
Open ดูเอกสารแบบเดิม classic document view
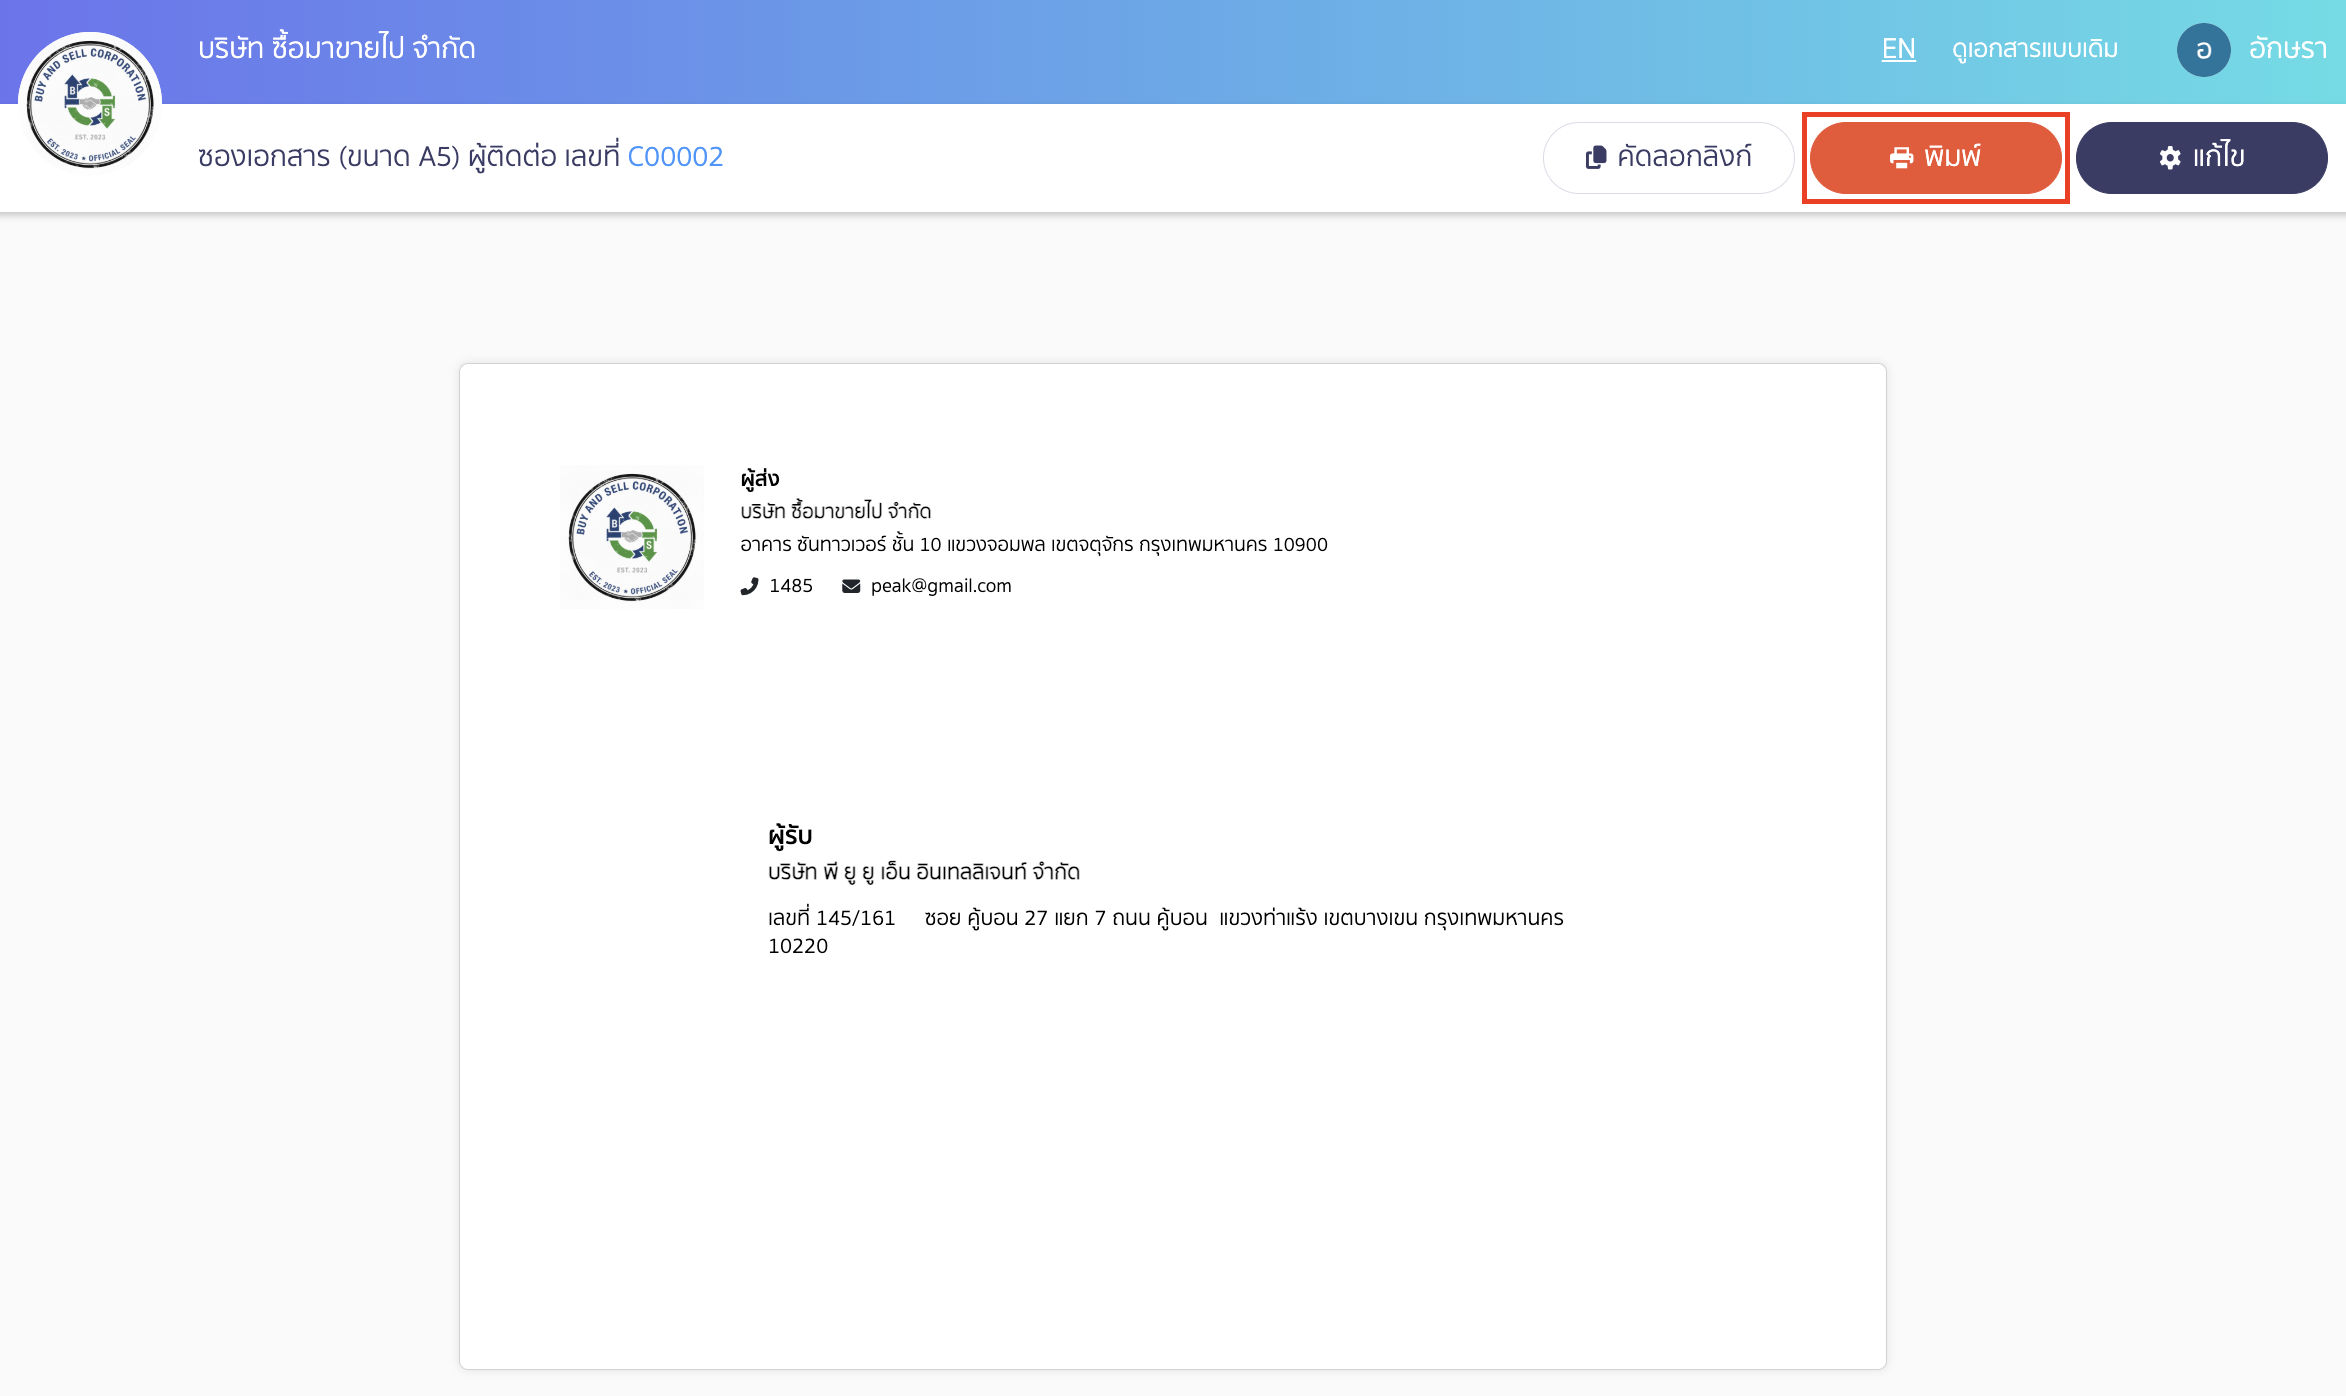[x=2034, y=49]
